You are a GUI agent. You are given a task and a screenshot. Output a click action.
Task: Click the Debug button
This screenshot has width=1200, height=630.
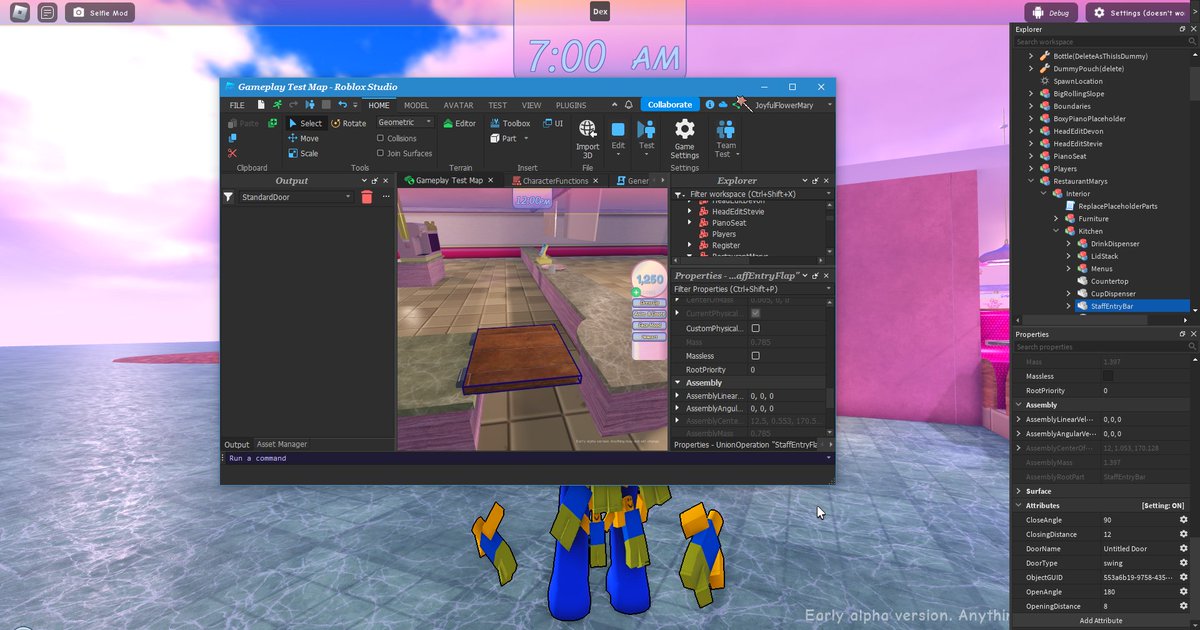coord(1052,13)
